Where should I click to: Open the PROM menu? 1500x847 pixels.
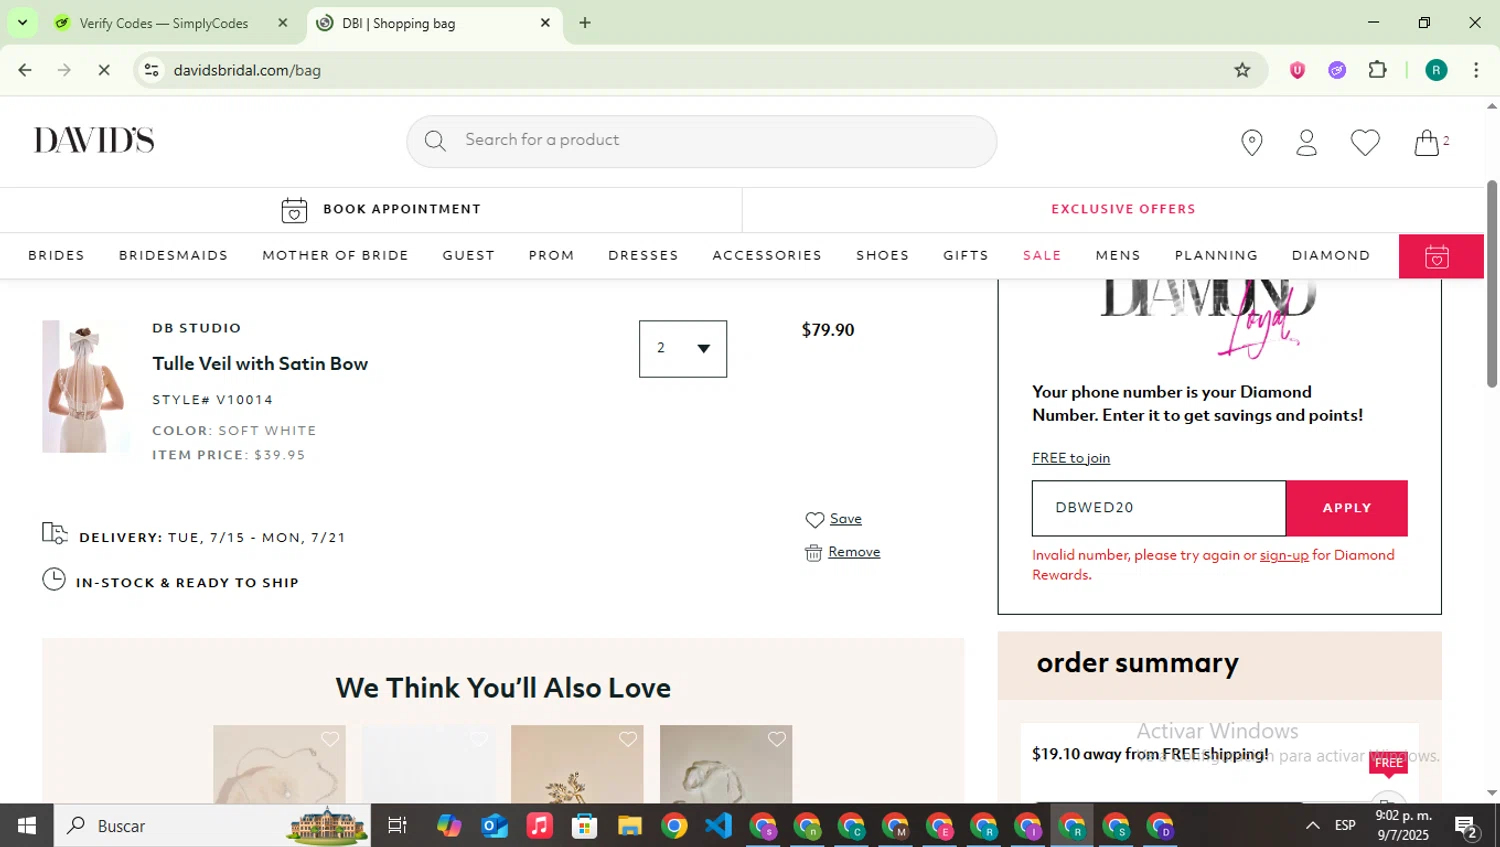tap(551, 256)
